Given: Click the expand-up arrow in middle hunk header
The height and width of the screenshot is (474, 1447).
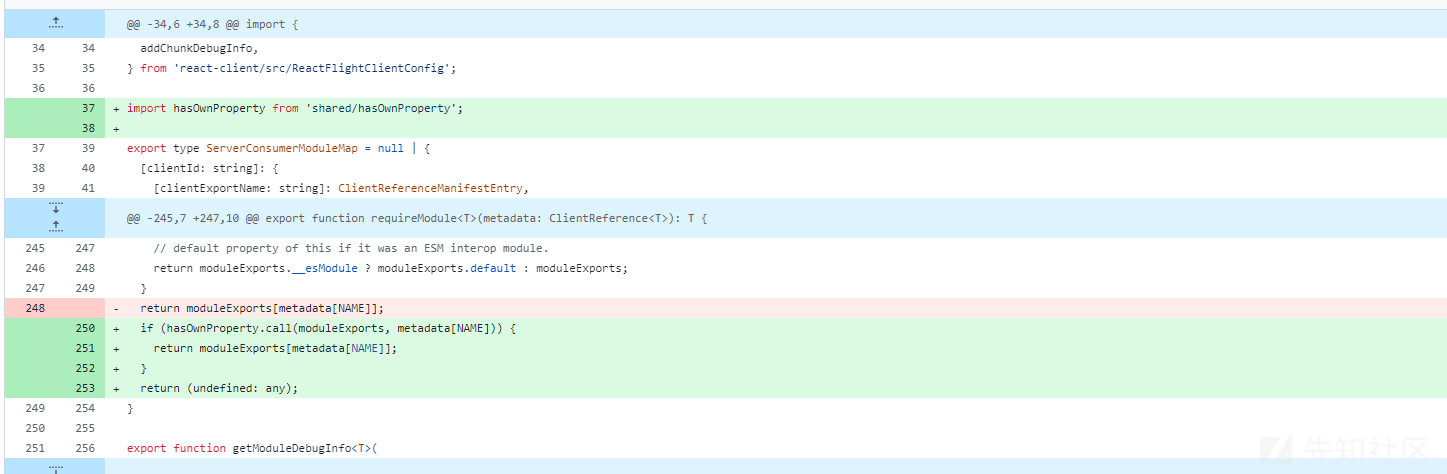Looking at the screenshot, I should (x=56, y=226).
